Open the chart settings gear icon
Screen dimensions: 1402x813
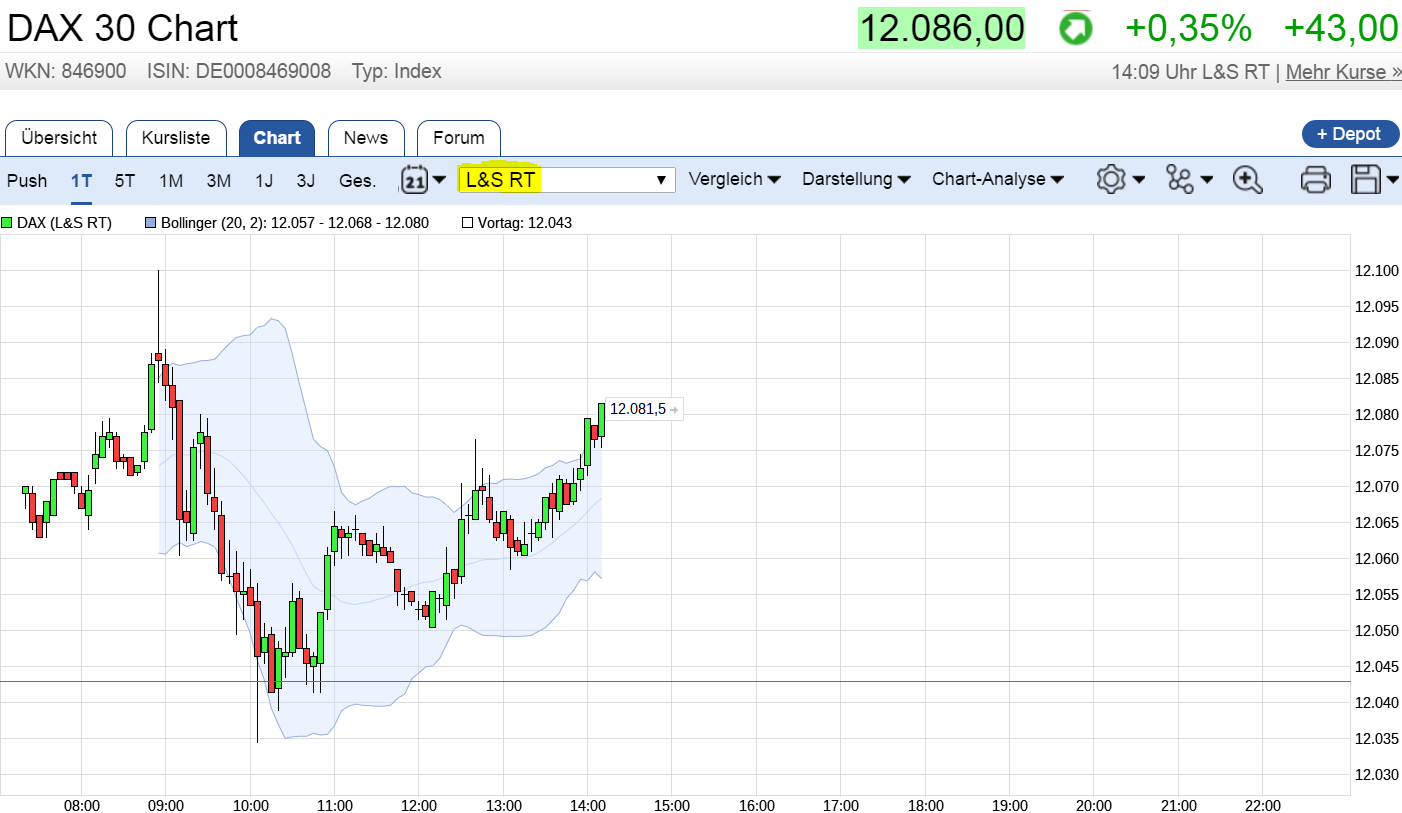point(1112,179)
